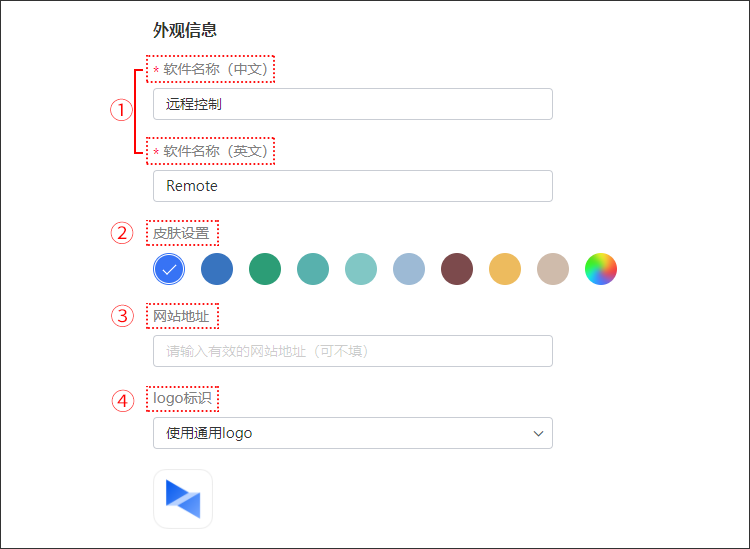This screenshot has width=750, height=549.
Task: Expand the logo dropdown chevron arrow
Action: pyautogui.click(x=538, y=433)
